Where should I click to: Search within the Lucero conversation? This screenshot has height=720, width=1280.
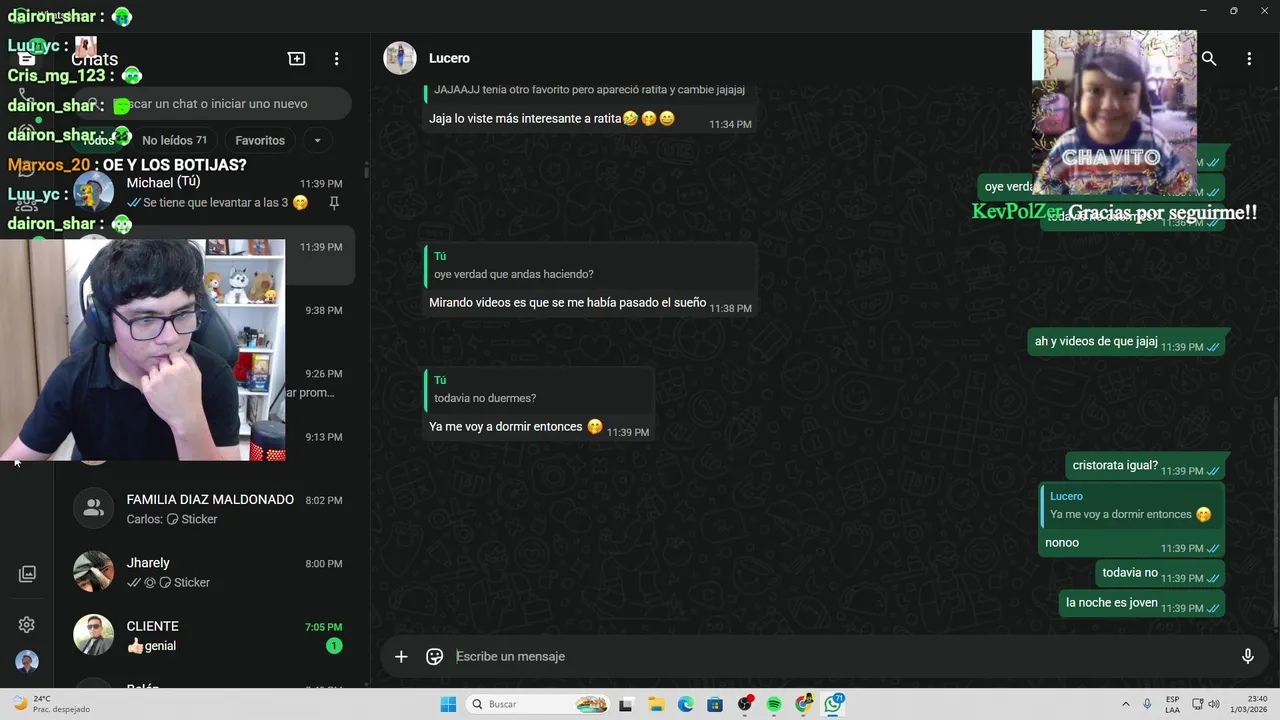pos(1209,59)
